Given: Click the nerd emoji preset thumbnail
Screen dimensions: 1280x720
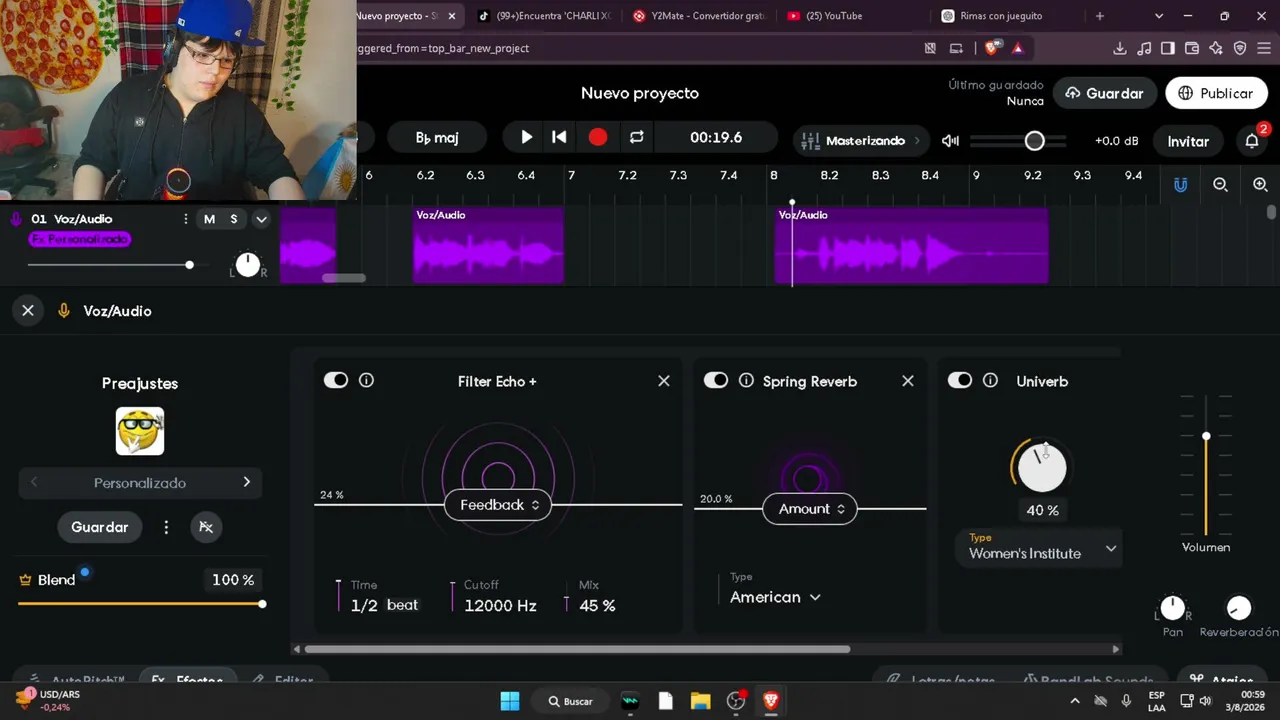Looking at the screenshot, I should coord(140,431).
